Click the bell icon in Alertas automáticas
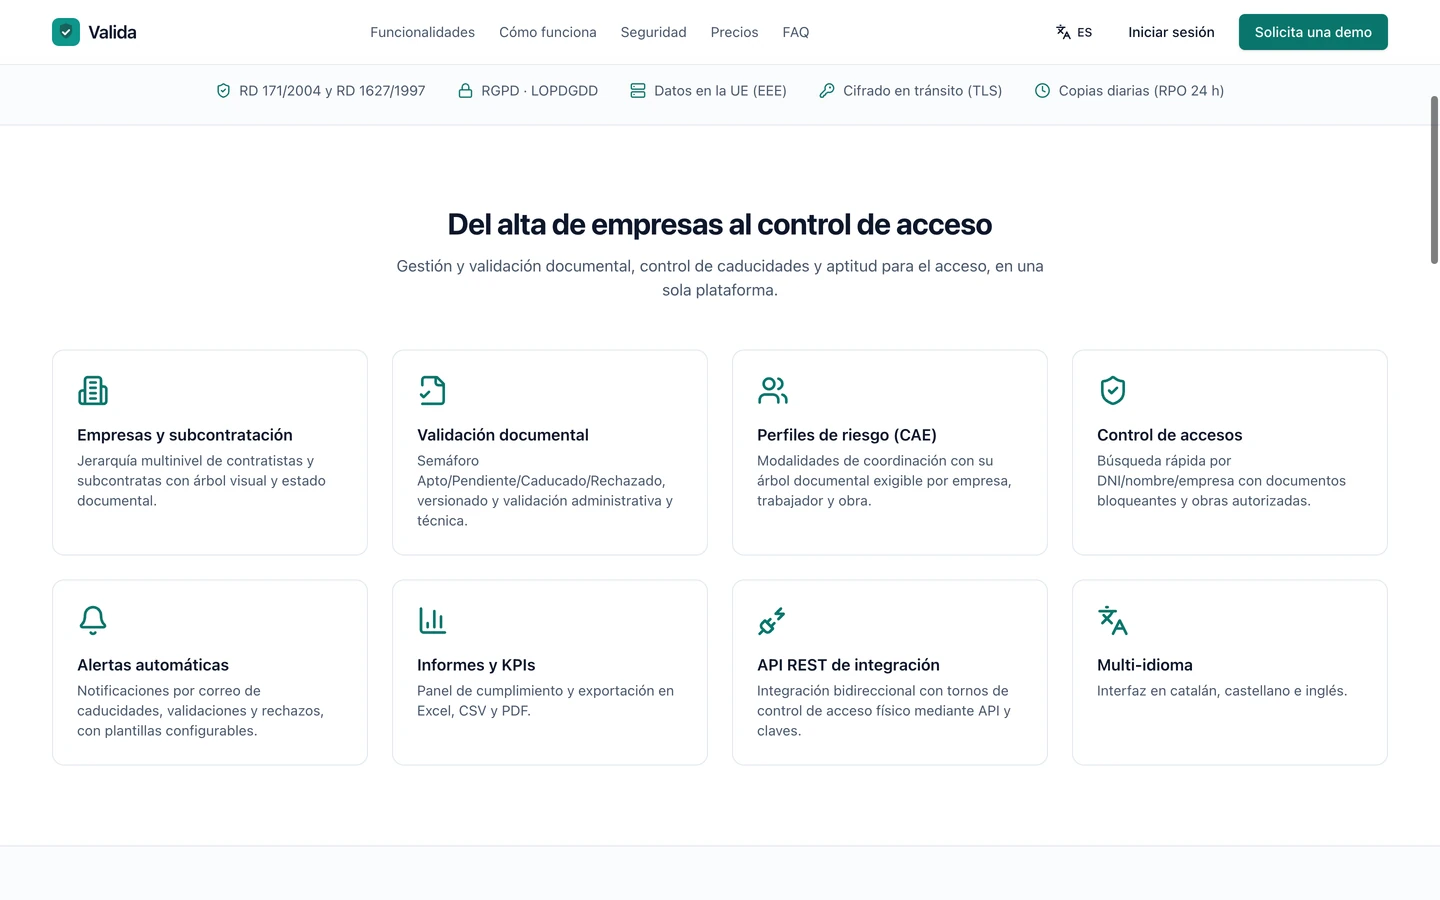This screenshot has width=1440, height=900. 93,620
